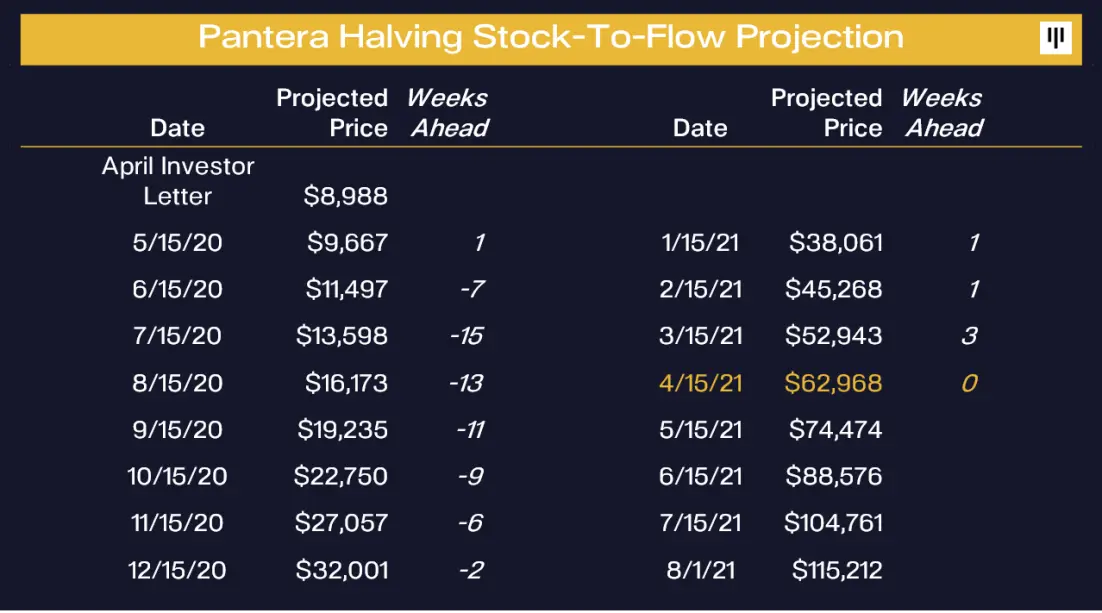1102x613 pixels.
Task: Click the right Weeks Ahead column header
Action: [942, 112]
